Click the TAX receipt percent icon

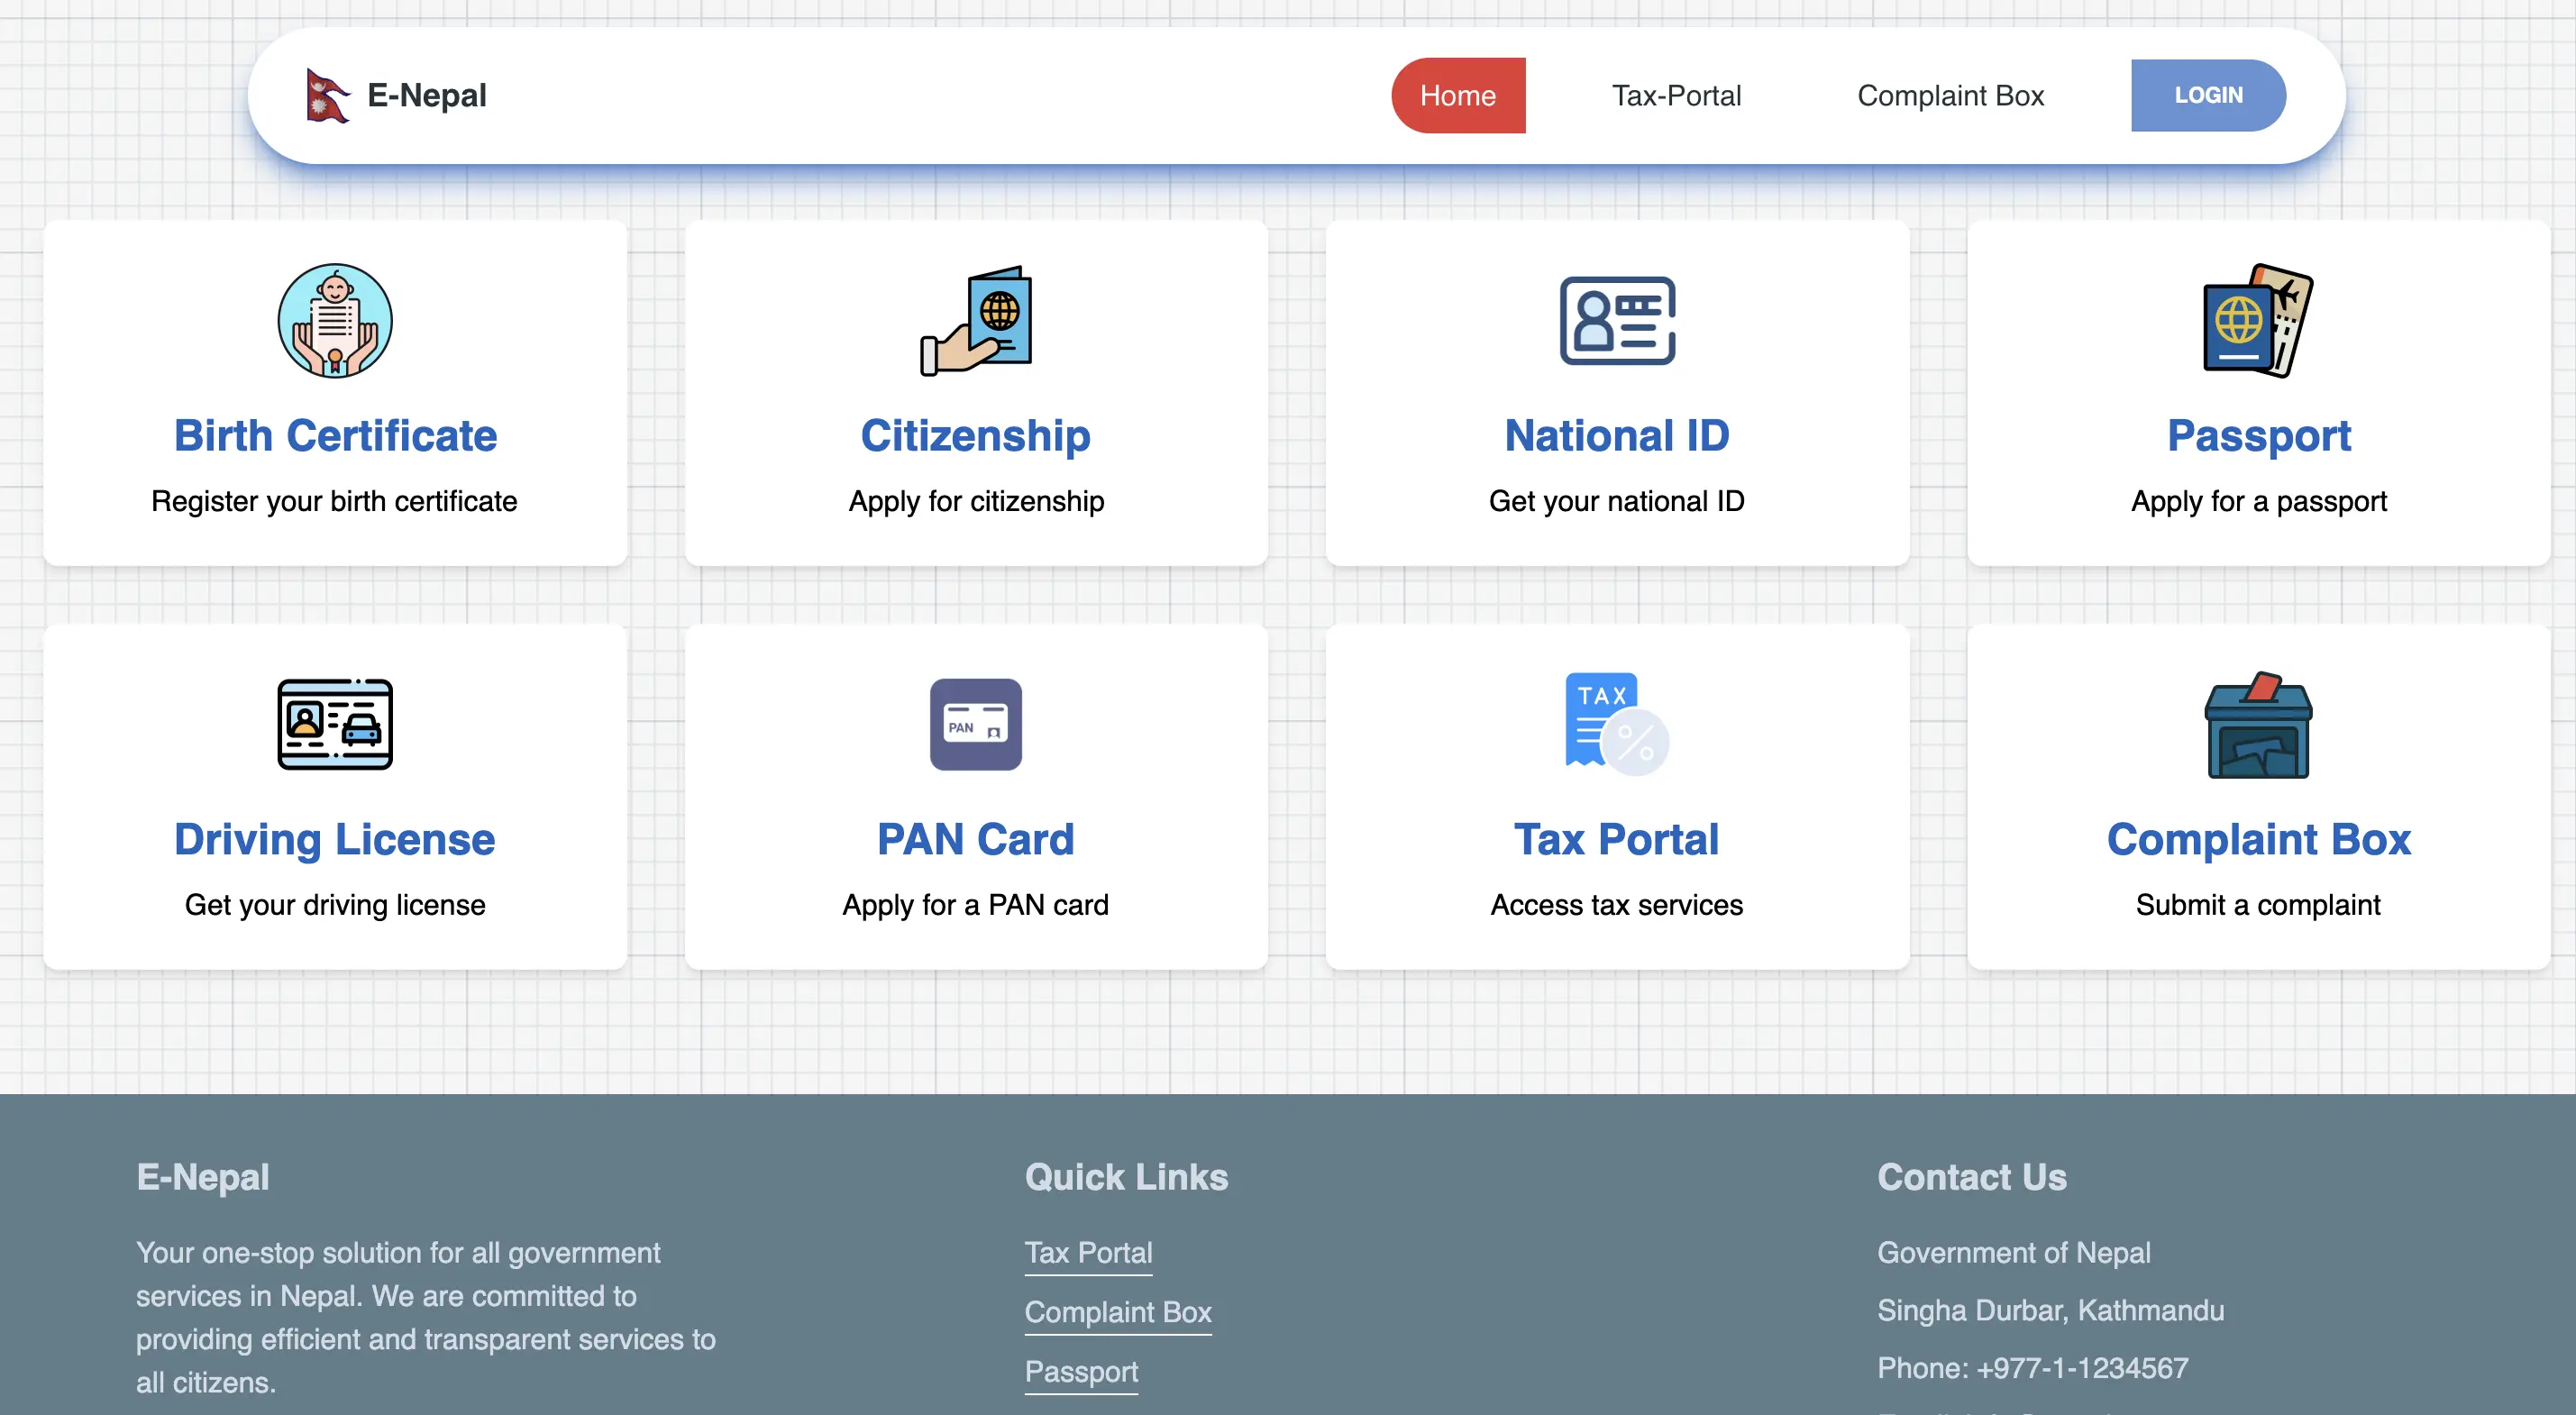(1617, 724)
